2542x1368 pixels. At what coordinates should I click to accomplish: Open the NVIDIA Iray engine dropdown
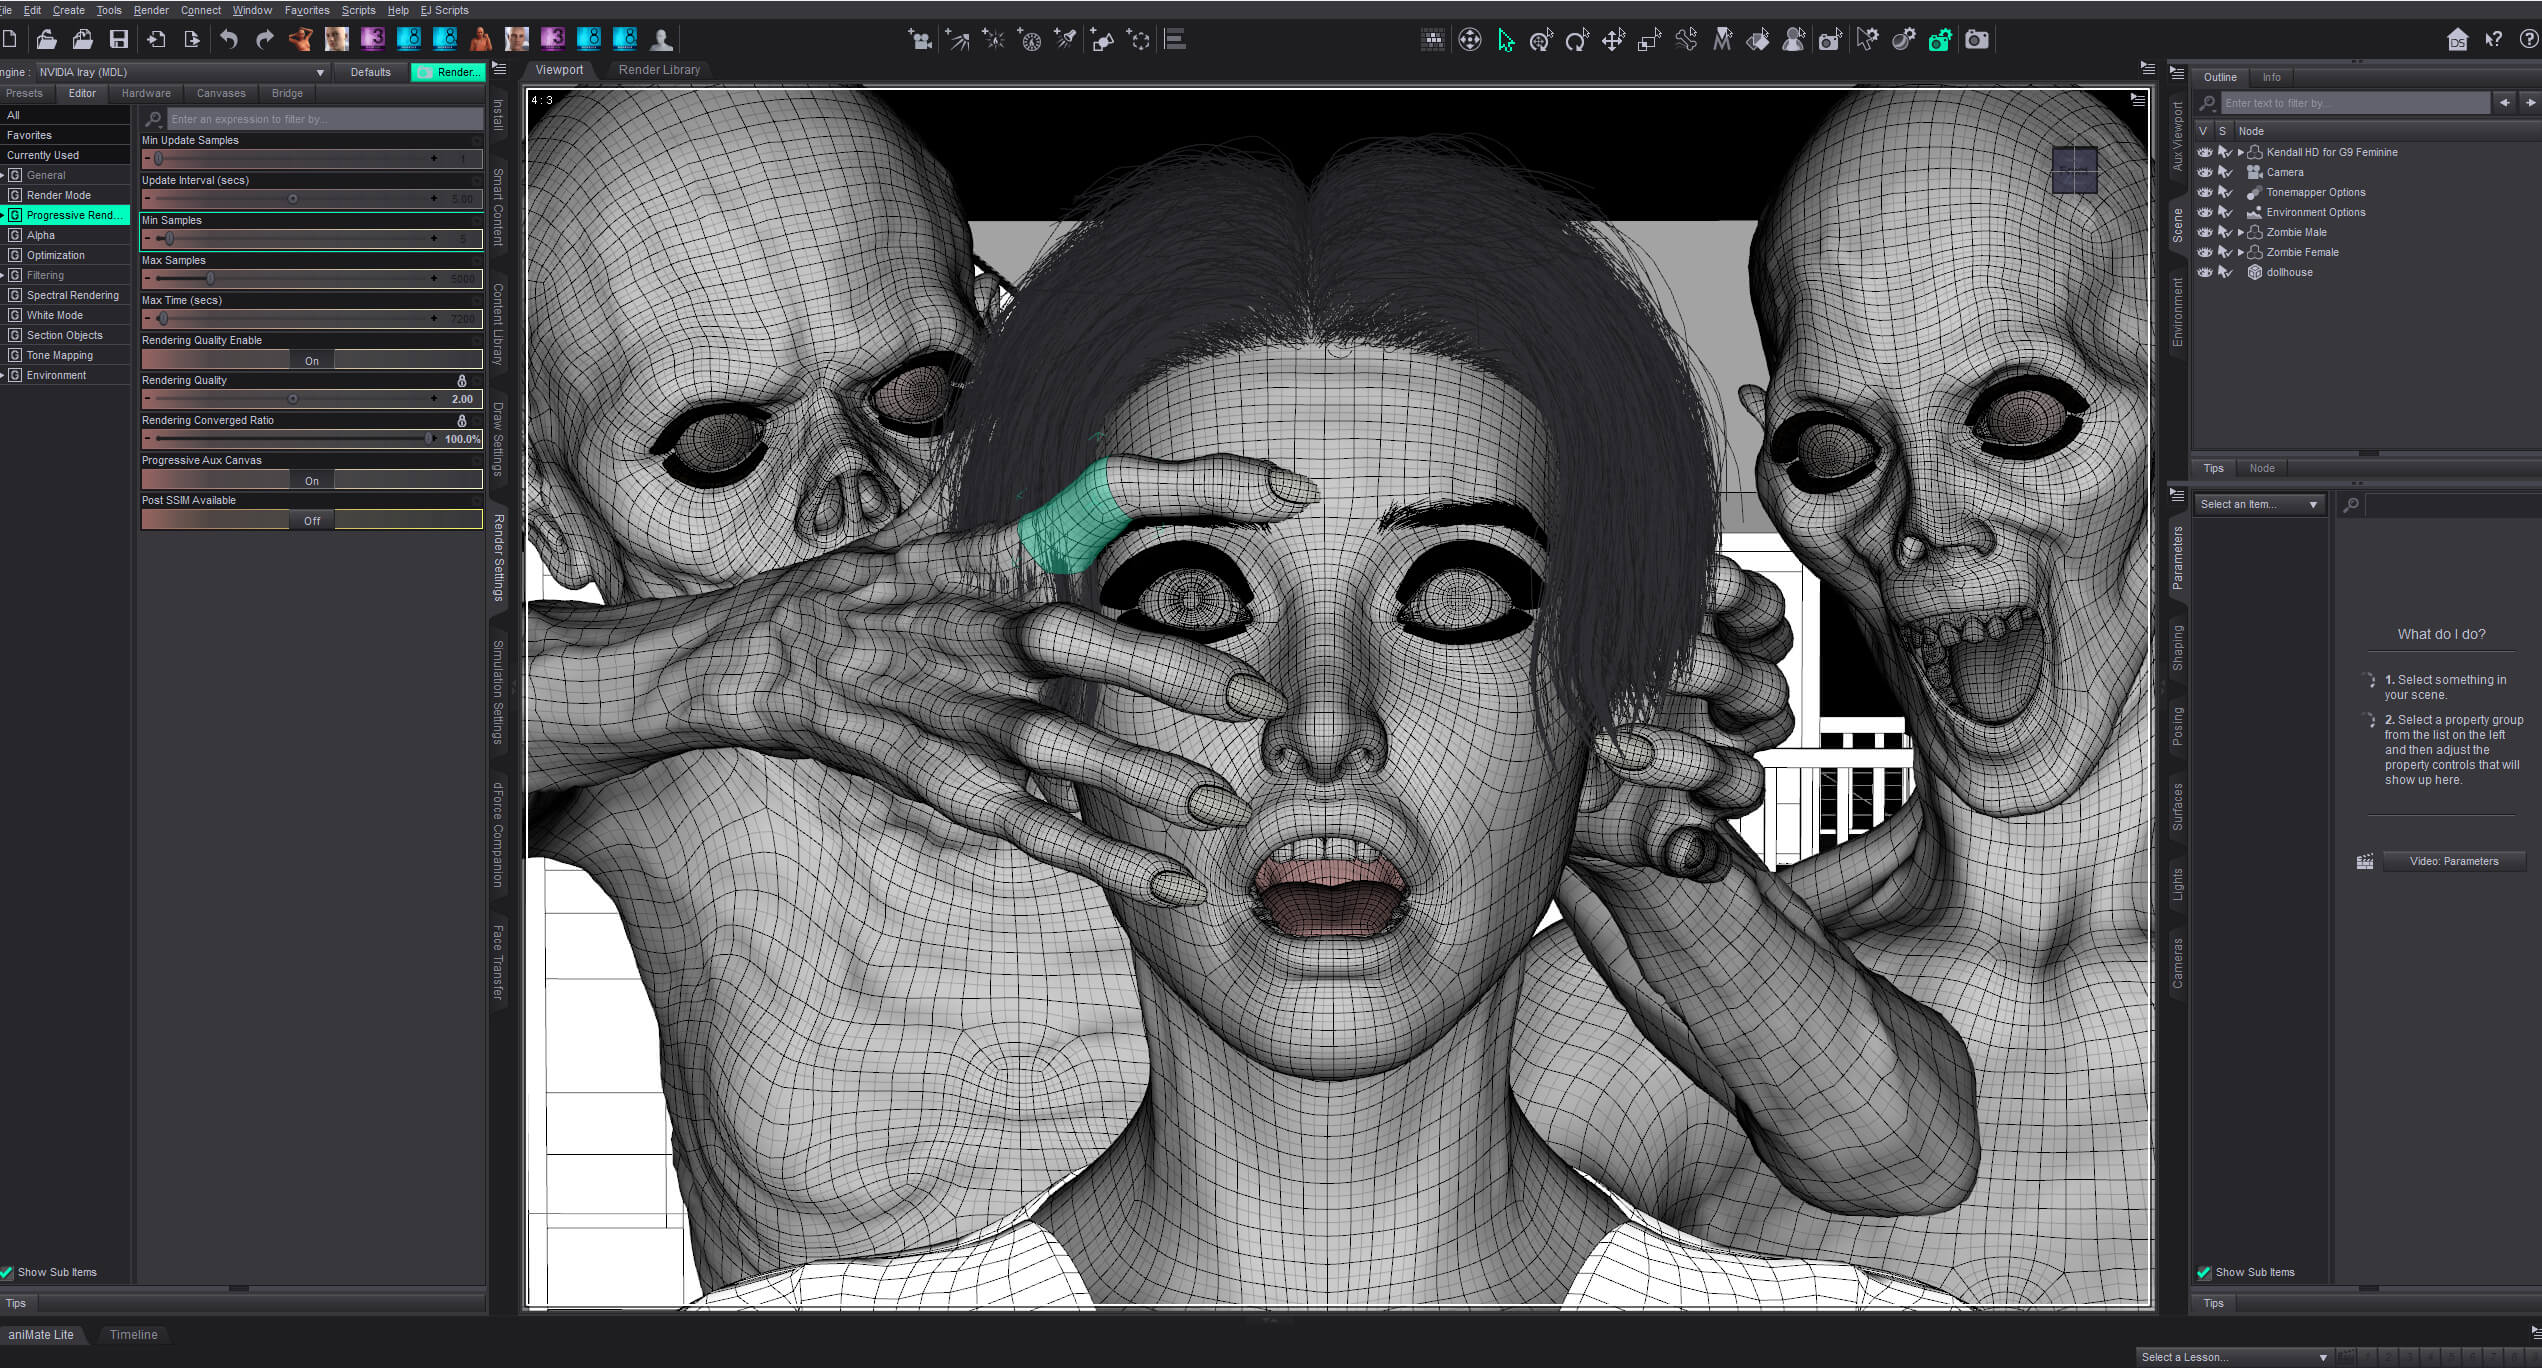click(x=181, y=72)
